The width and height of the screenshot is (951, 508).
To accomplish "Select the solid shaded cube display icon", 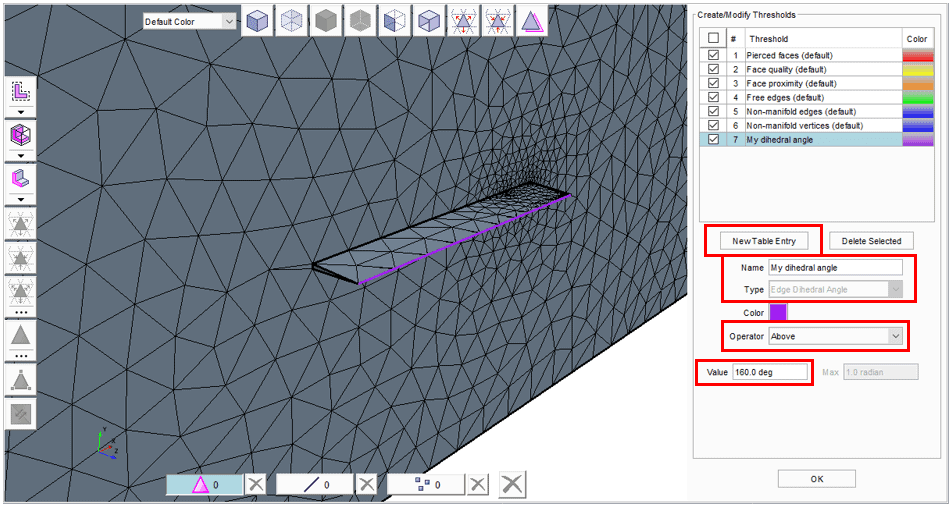I will click(x=258, y=22).
